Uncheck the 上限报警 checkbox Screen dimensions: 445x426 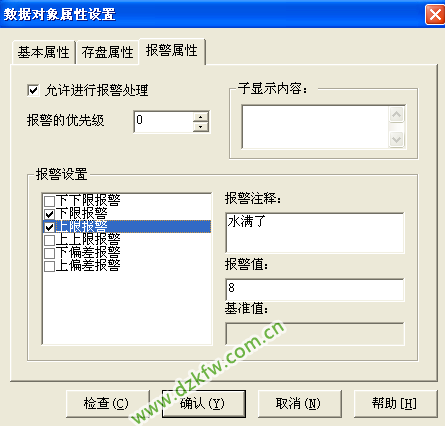pos(50,227)
